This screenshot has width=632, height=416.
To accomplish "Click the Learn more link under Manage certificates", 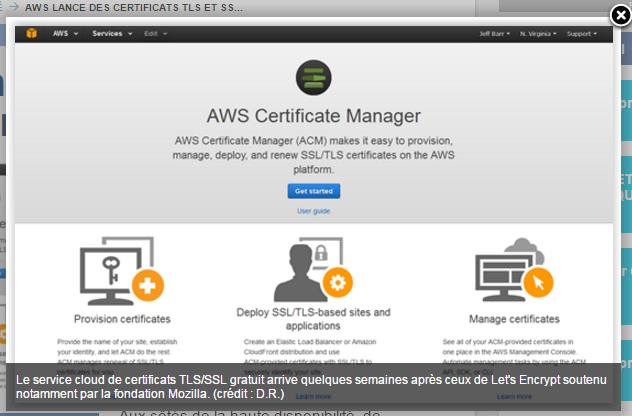I will [514, 397].
